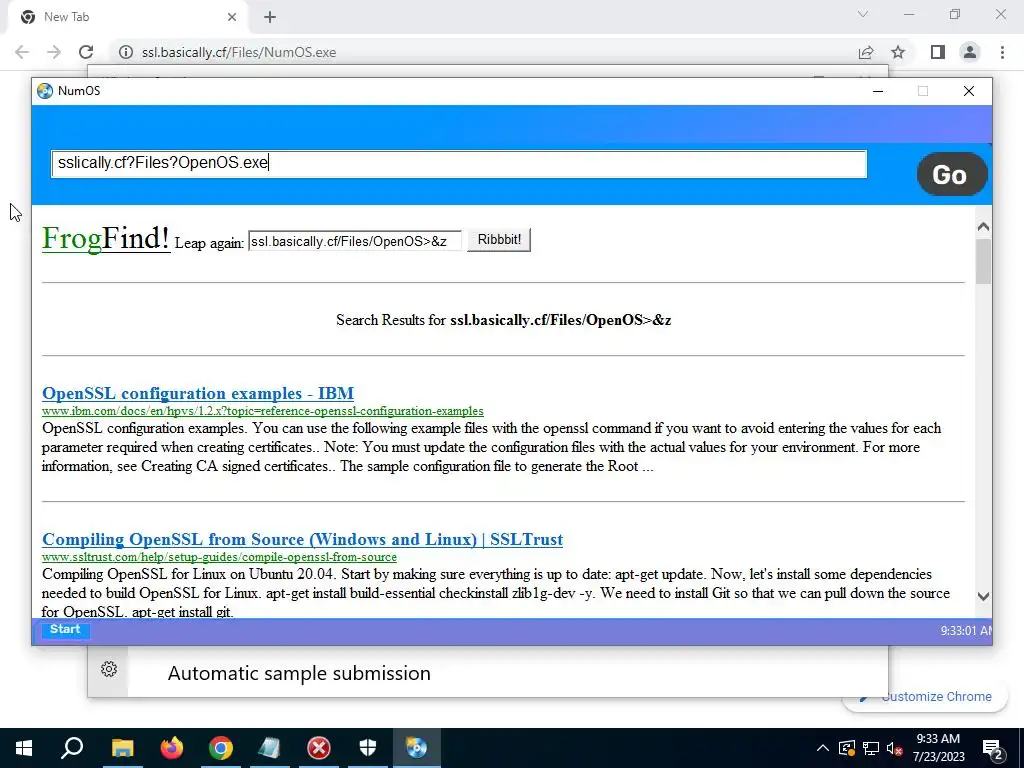
Task: Open the www.ibm.com docs URL link
Action: click(x=263, y=411)
